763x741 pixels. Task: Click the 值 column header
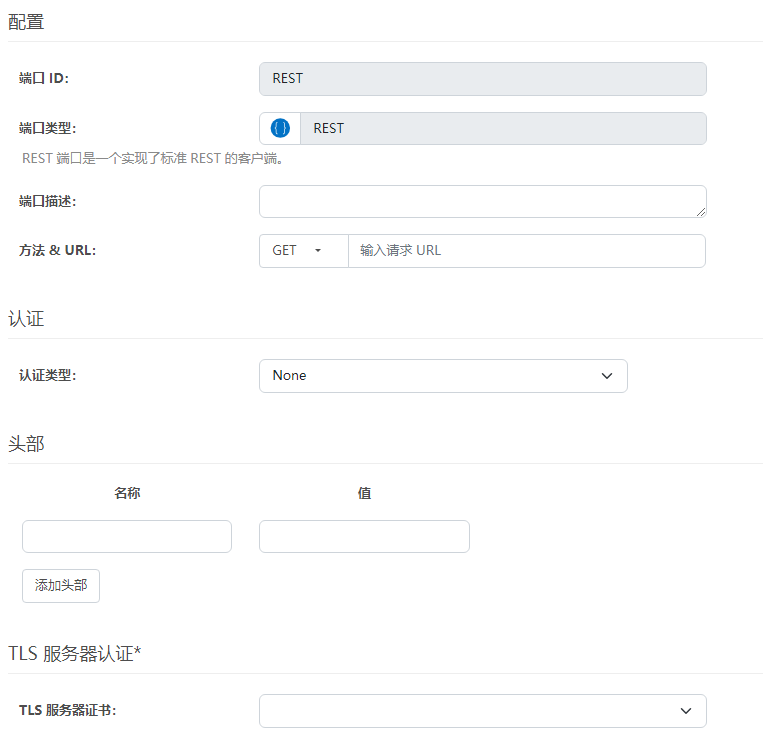pyautogui.click(x=364, y=493)
